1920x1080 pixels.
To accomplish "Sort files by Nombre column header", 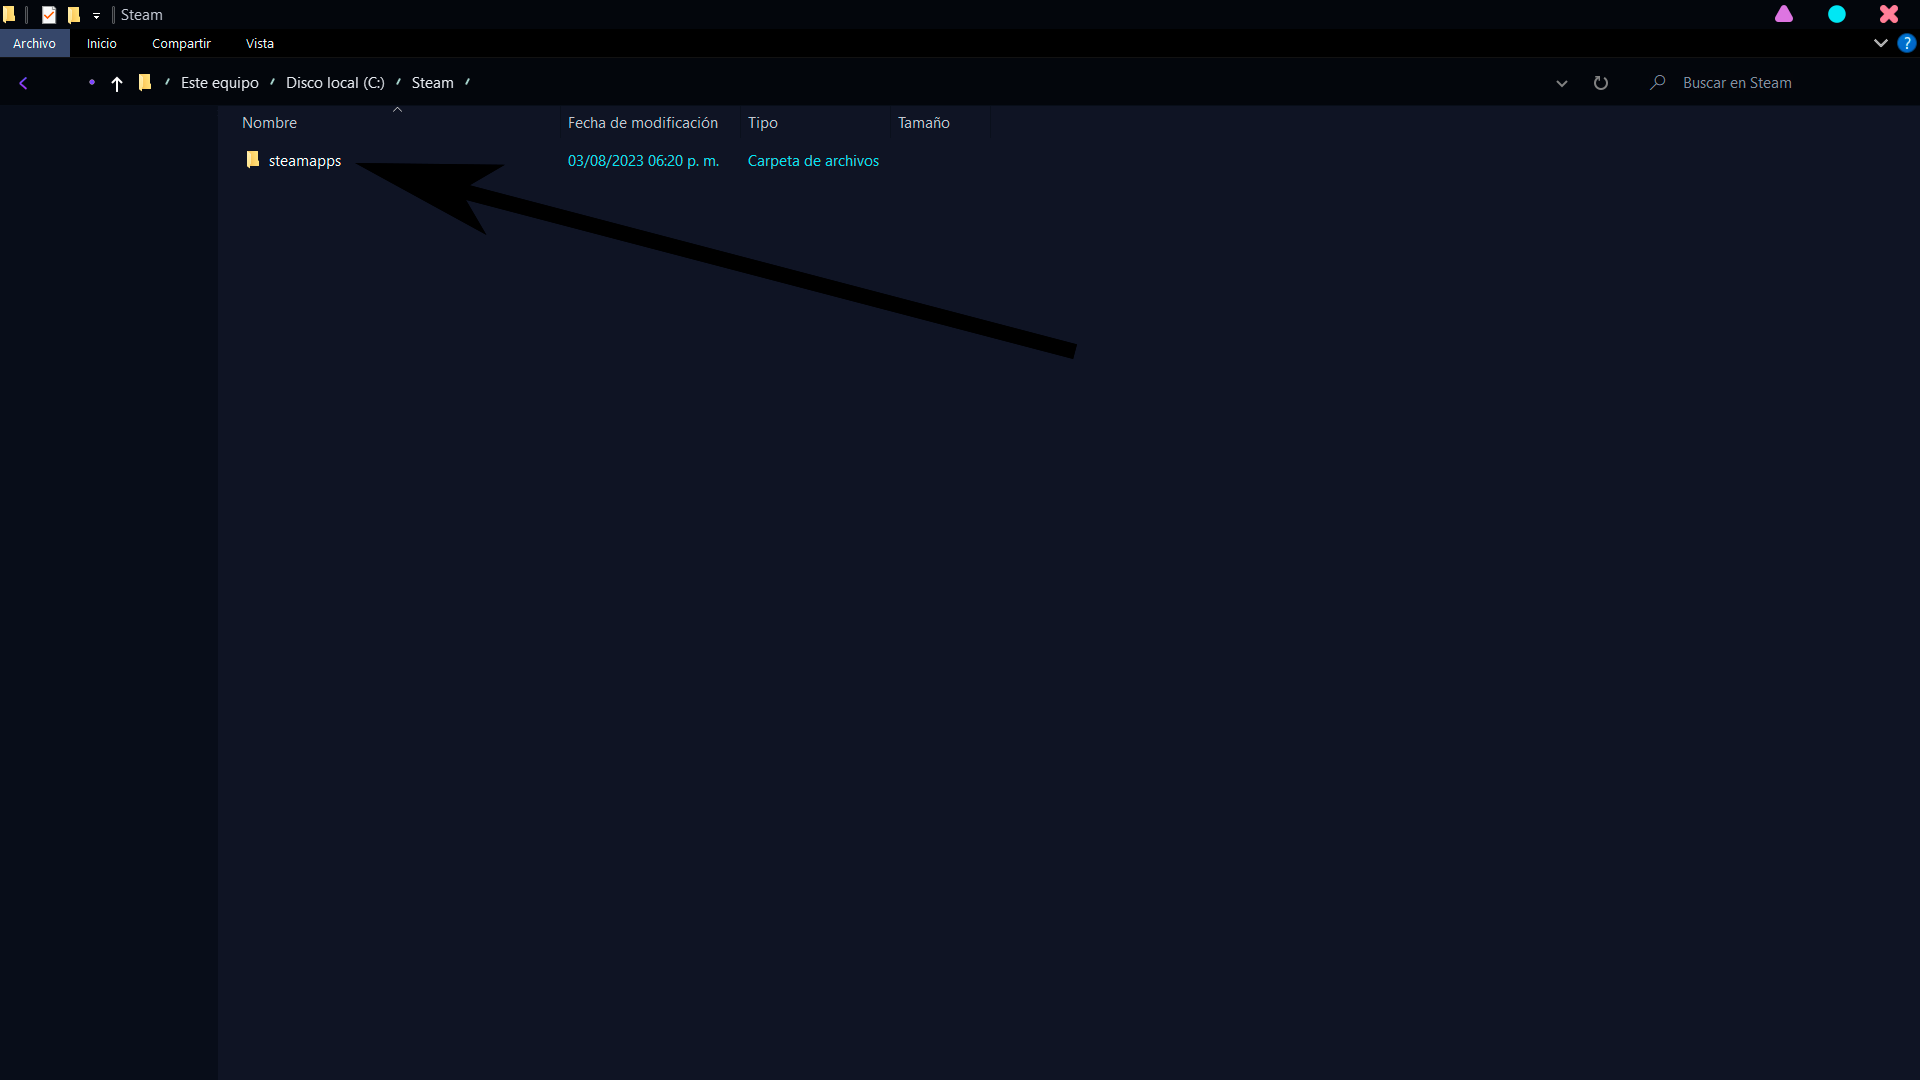I will click(270, 122).
